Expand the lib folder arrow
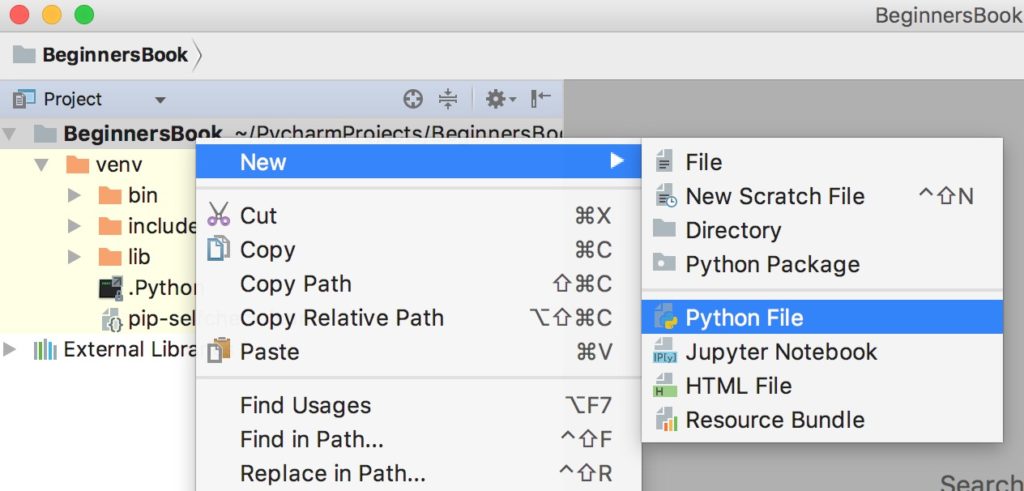Viewport: 1024px width, 491px height. pyautogui.click(x=74, y=257)
